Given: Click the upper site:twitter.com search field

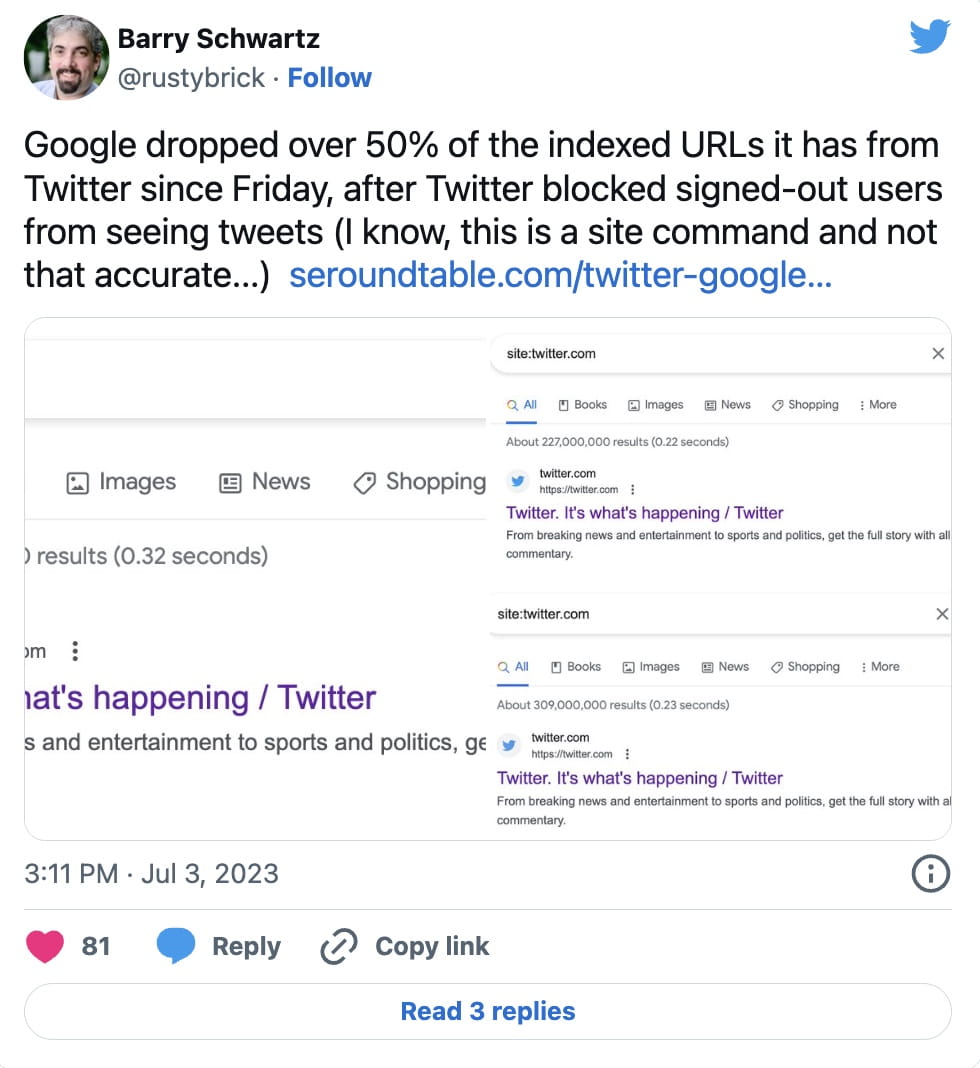Looking at the screenshot, I should [x=700, y=353].
